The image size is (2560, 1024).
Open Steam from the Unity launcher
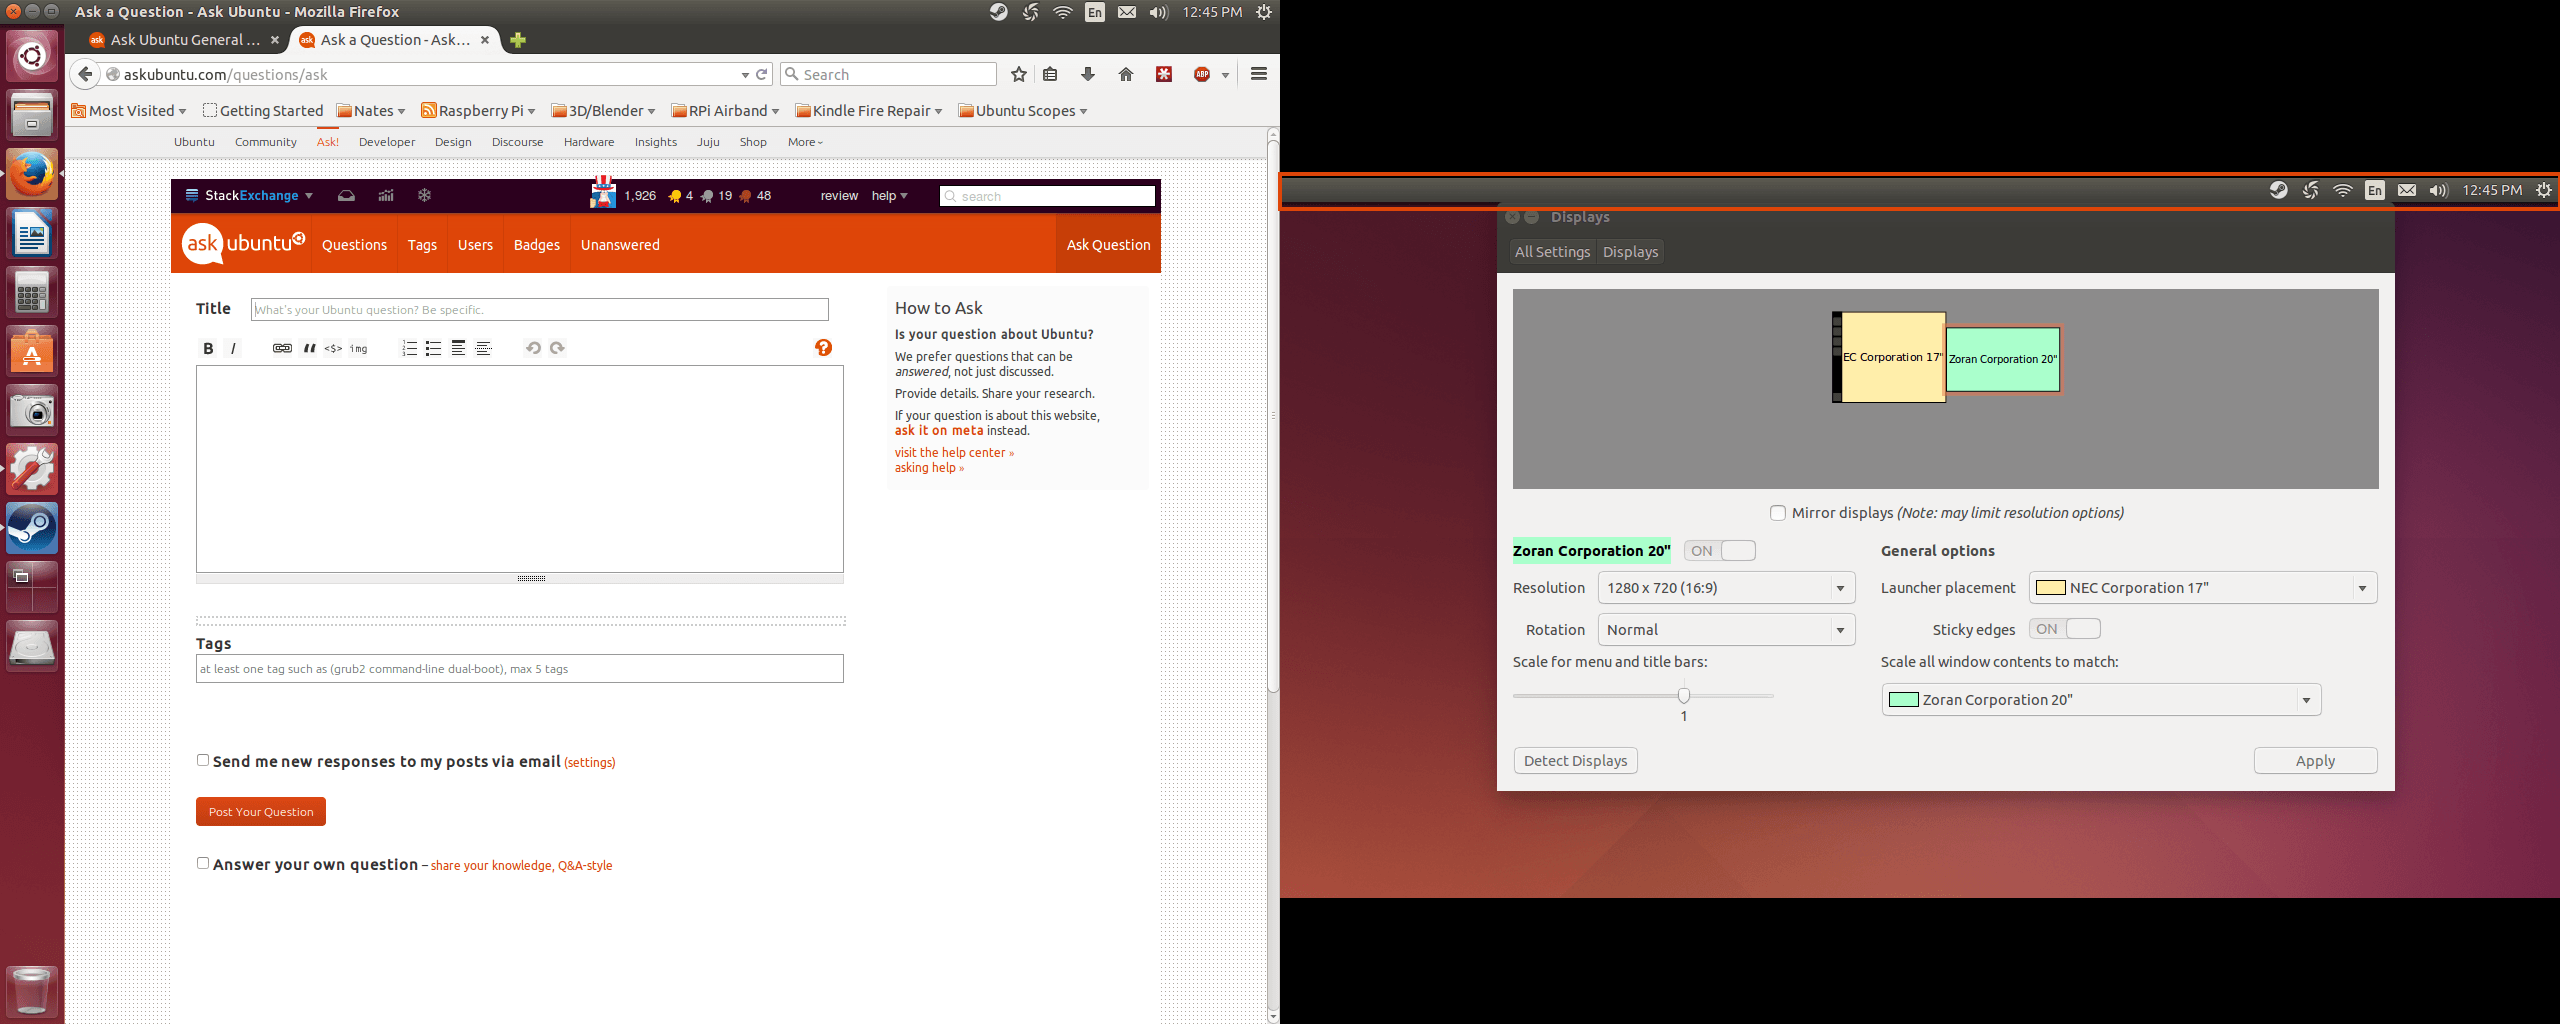pos(32,528)
